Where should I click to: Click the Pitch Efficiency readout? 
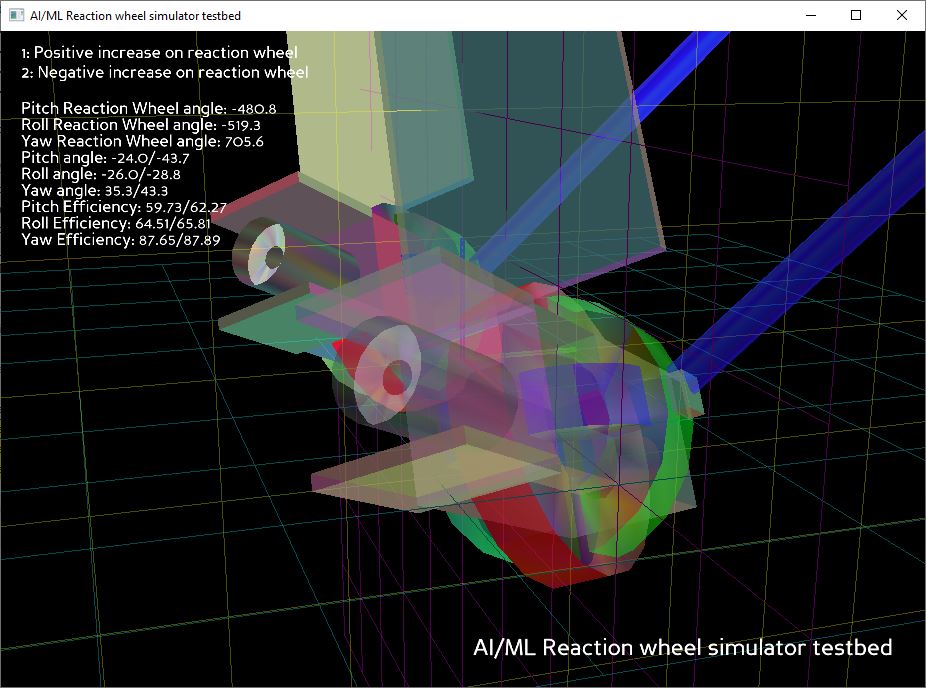123,207
